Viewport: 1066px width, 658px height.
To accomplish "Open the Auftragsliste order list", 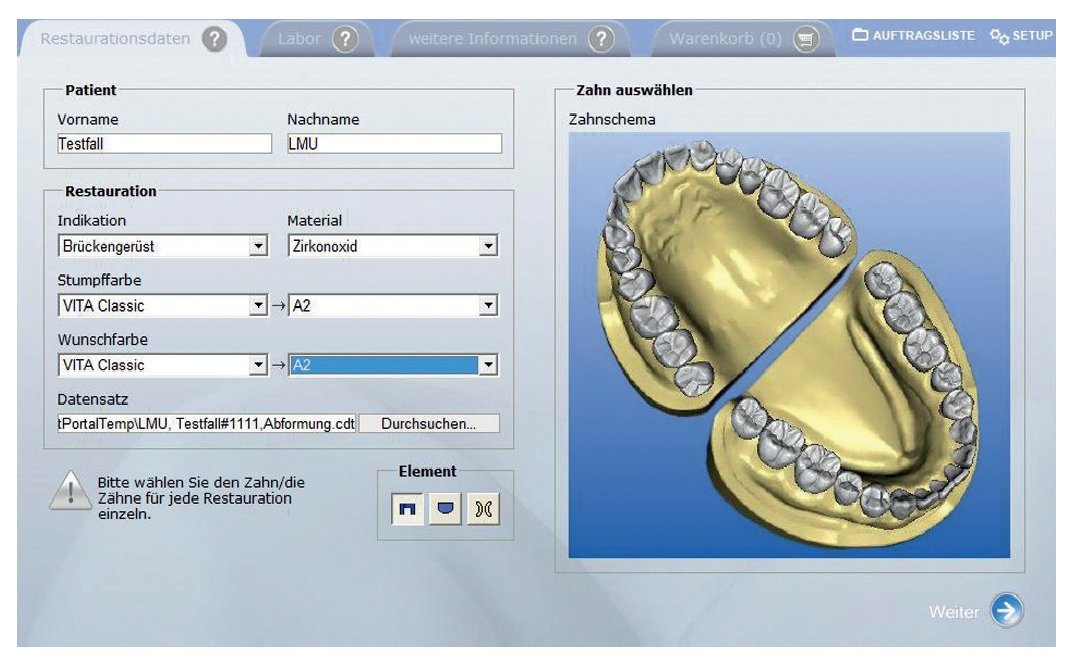I will [913, 35].
